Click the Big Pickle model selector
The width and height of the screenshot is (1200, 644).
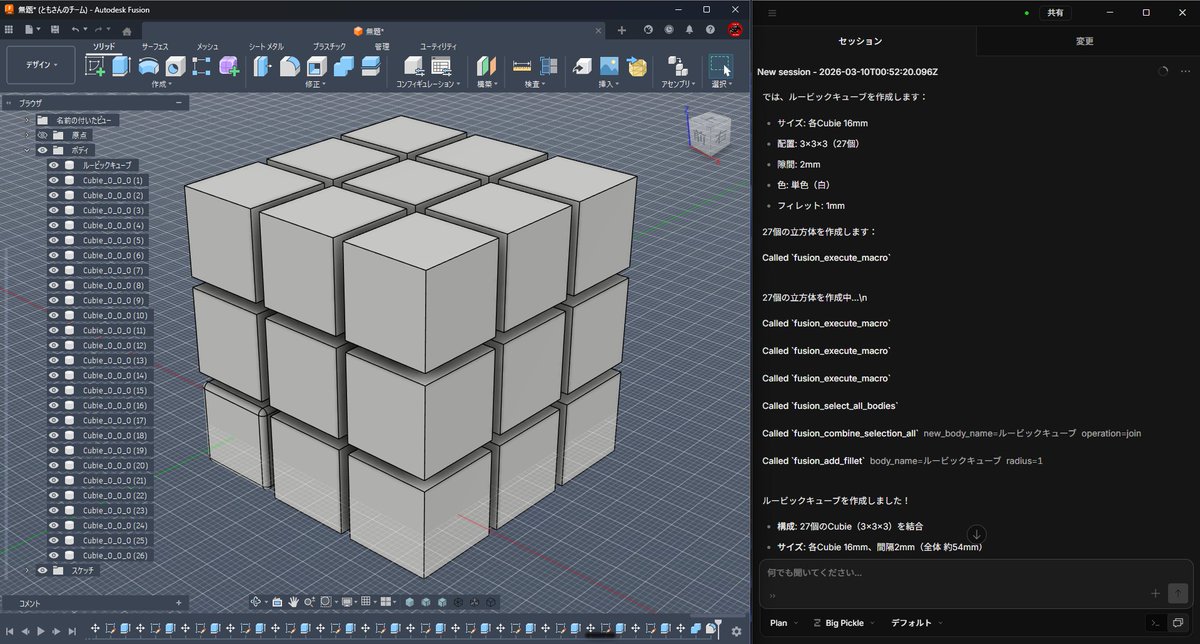[843, 622]
